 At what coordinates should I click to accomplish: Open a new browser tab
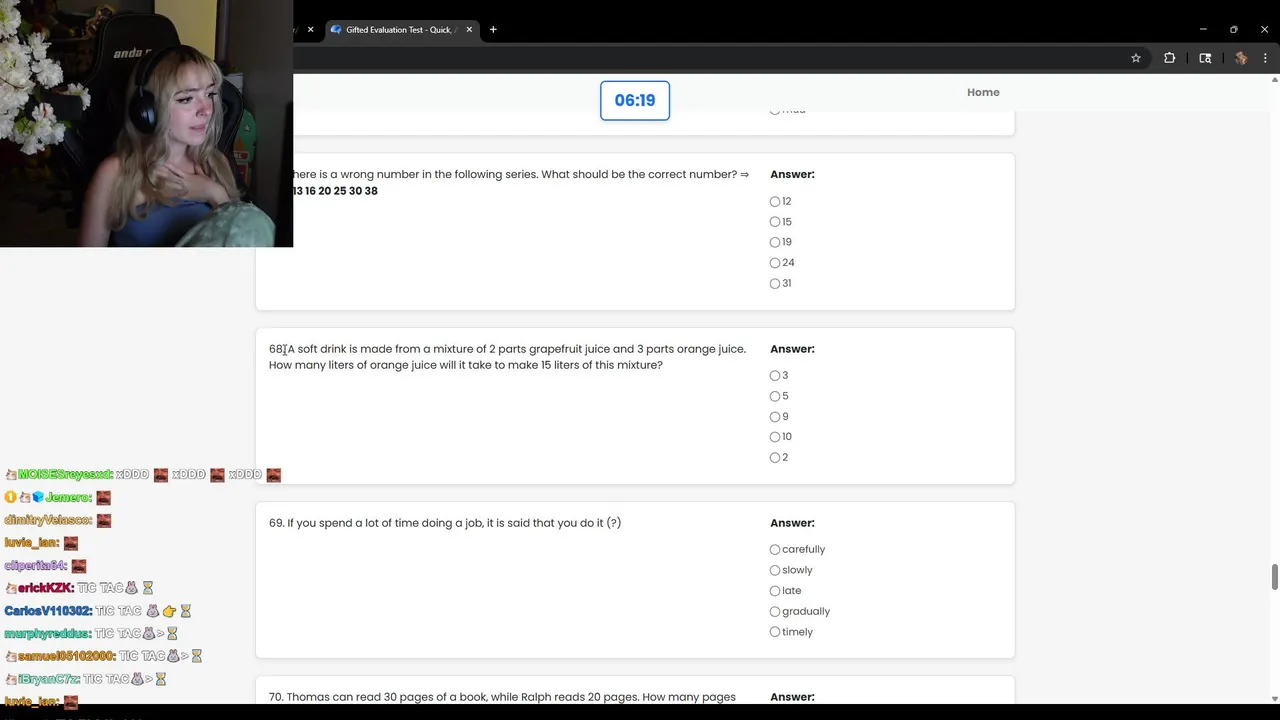(x=493, y=29)
